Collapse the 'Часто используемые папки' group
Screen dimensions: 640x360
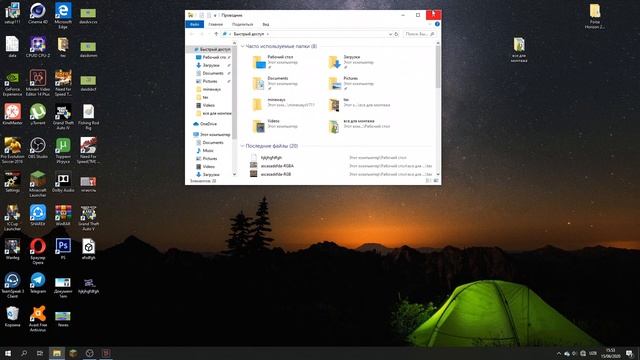point(242,47)
